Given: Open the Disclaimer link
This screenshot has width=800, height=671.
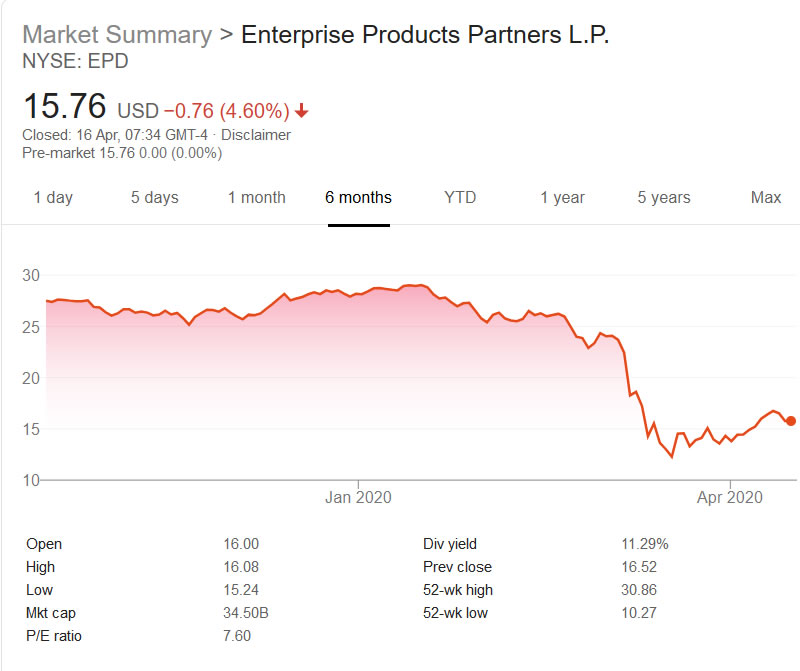Looking at the screenshot, I should [256, 135].
